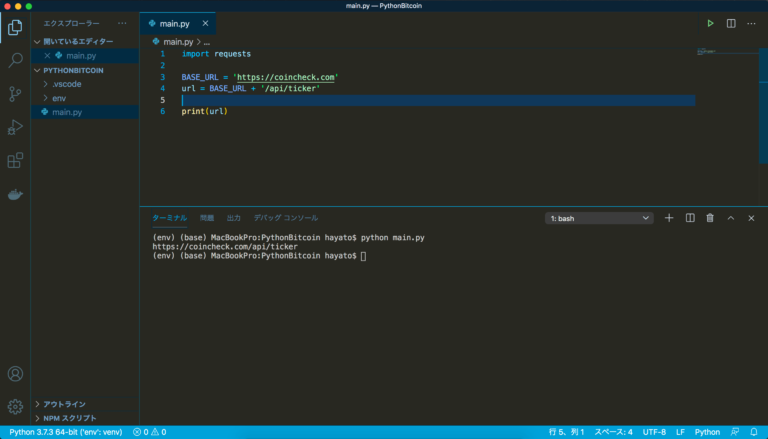The width and height of the screenshot is (768, 439).
Task: Open the terminal selector dropdown '1: bash'
Action: pos(599,218)
